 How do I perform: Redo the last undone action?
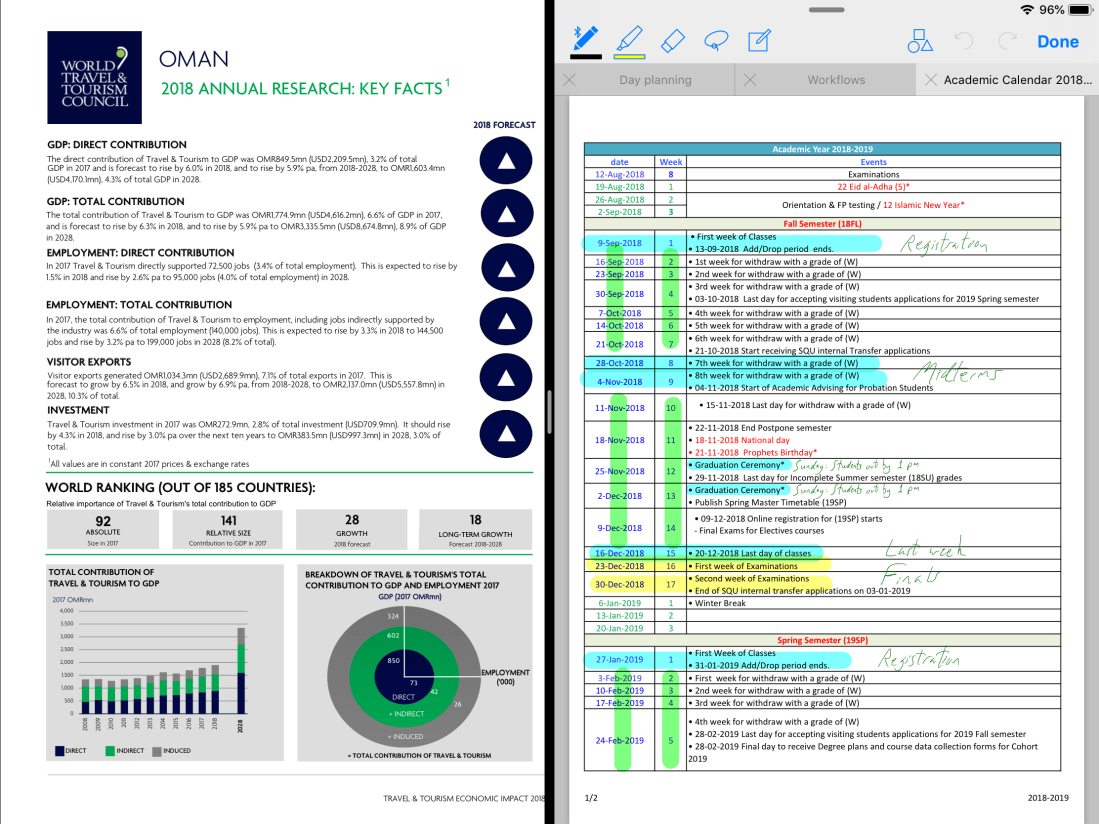click(1007, 41)
